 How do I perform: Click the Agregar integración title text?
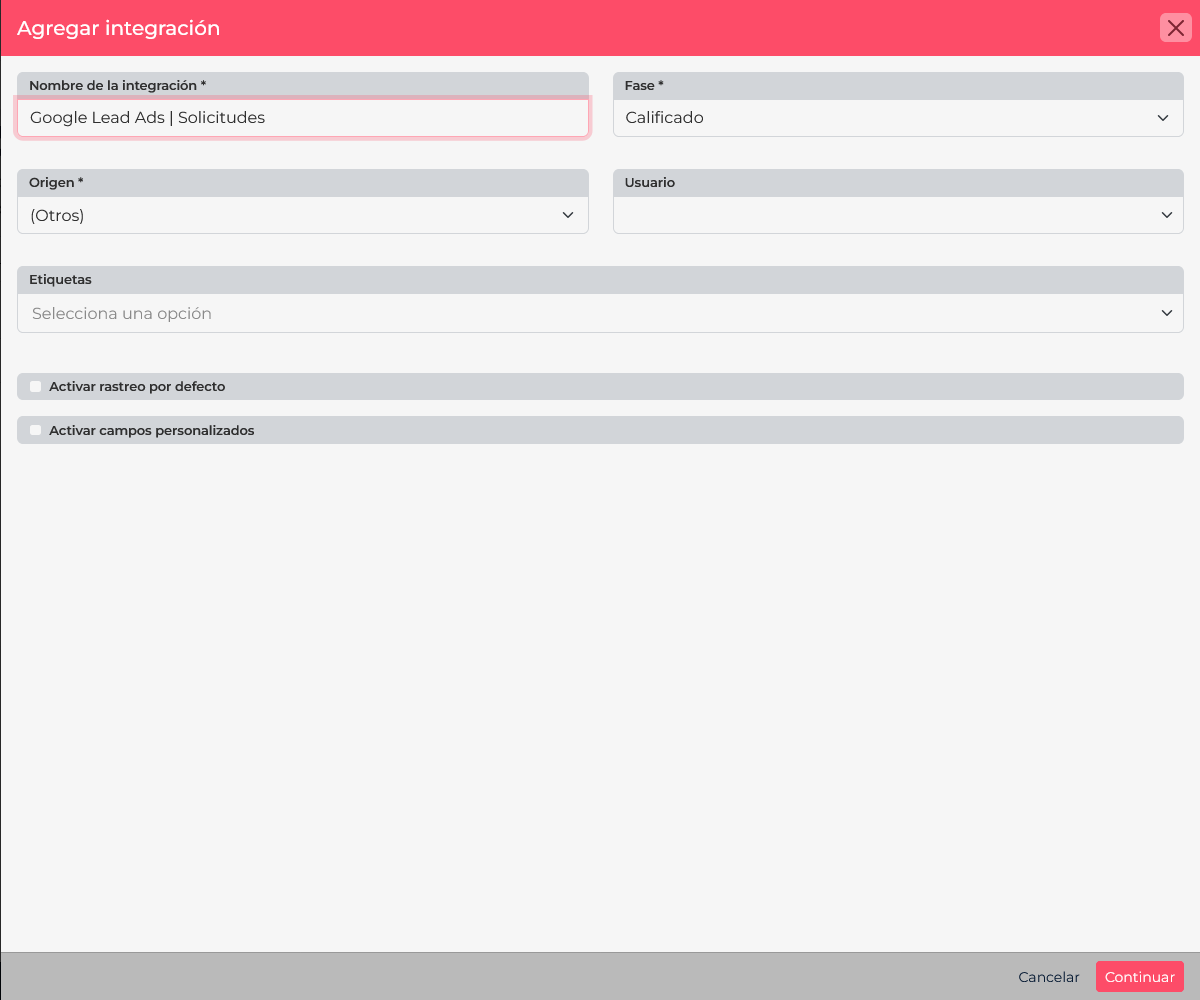118,28
